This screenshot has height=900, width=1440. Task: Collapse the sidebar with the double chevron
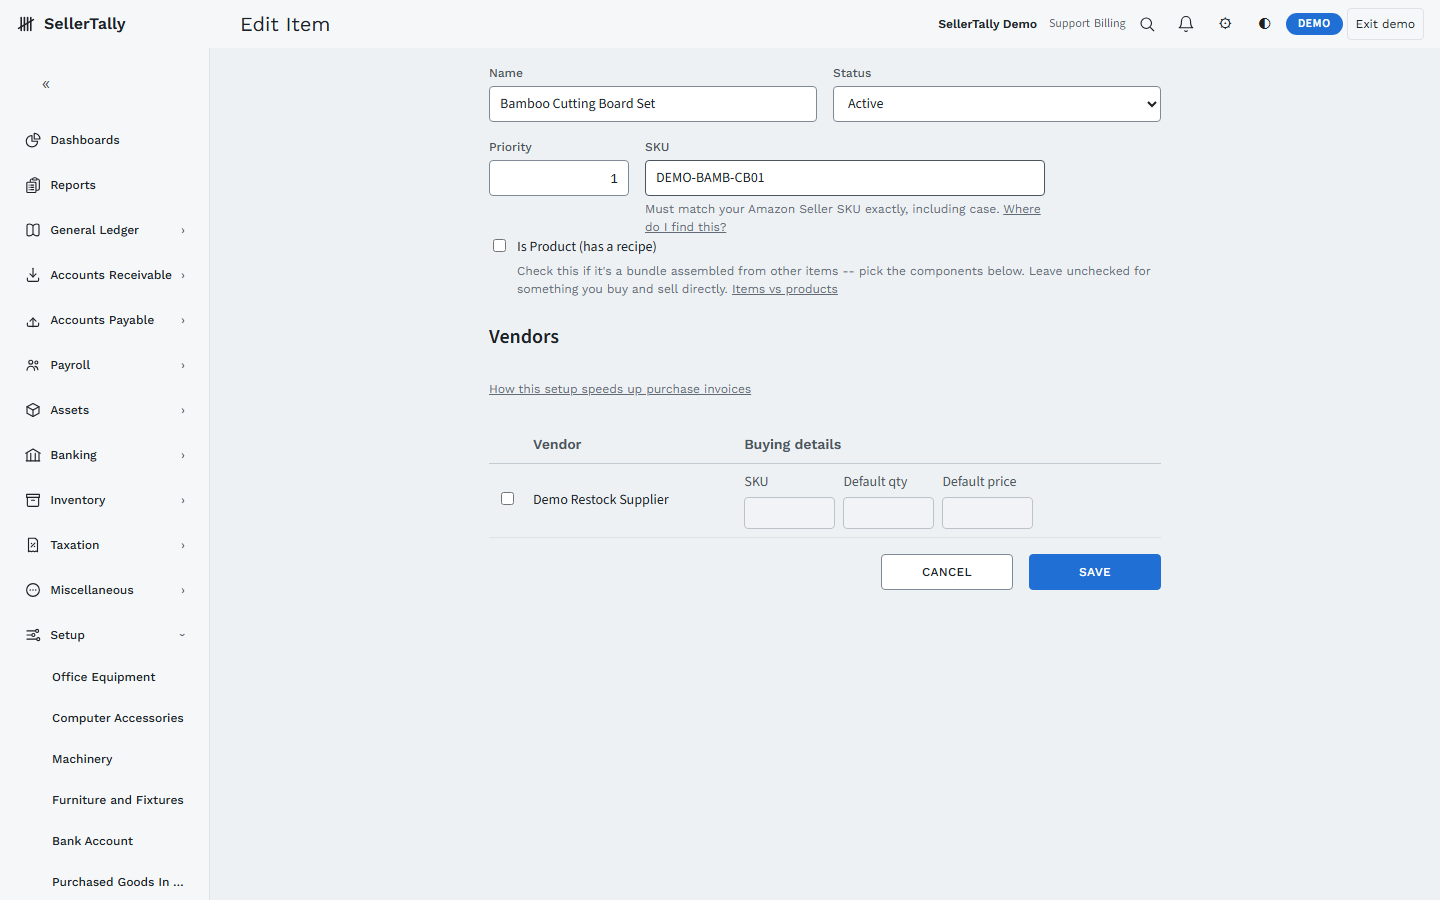(46, 85)
